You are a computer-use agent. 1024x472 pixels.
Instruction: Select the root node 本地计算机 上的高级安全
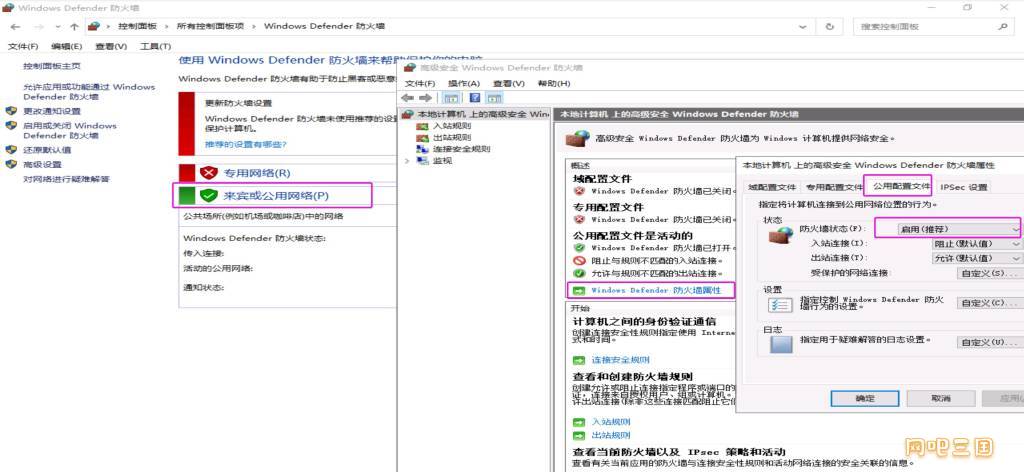(475, 114)
